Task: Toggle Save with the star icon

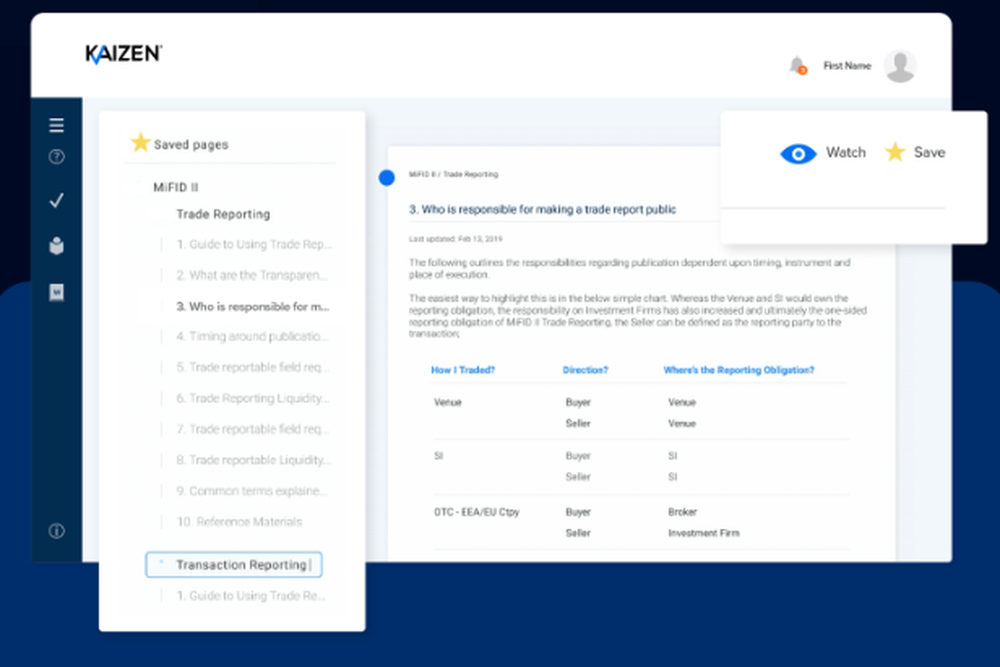Action: tap(895, 152)
